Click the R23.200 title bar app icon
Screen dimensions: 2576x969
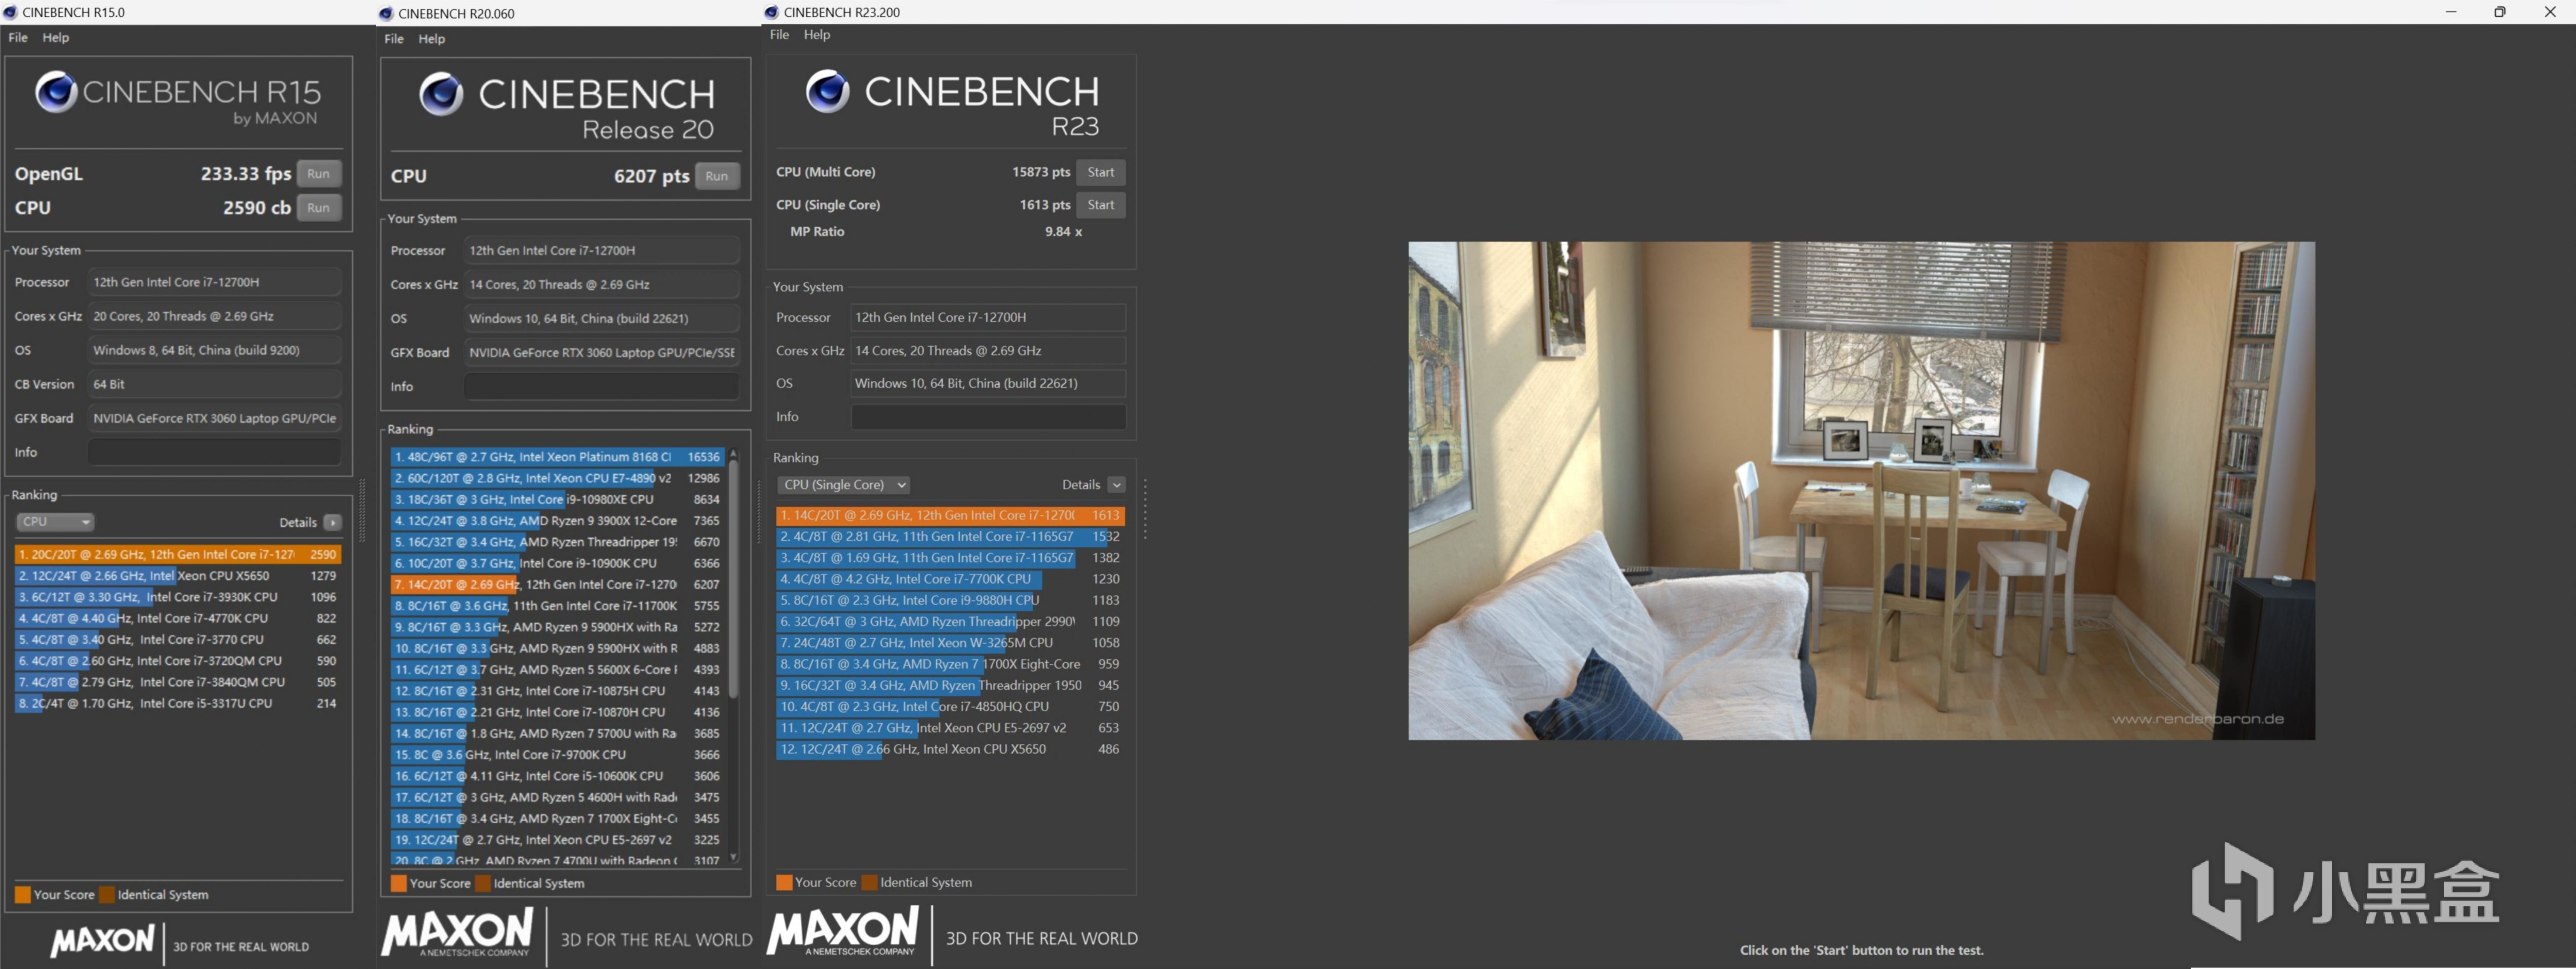pyautogui.click(x=771, y=12)
